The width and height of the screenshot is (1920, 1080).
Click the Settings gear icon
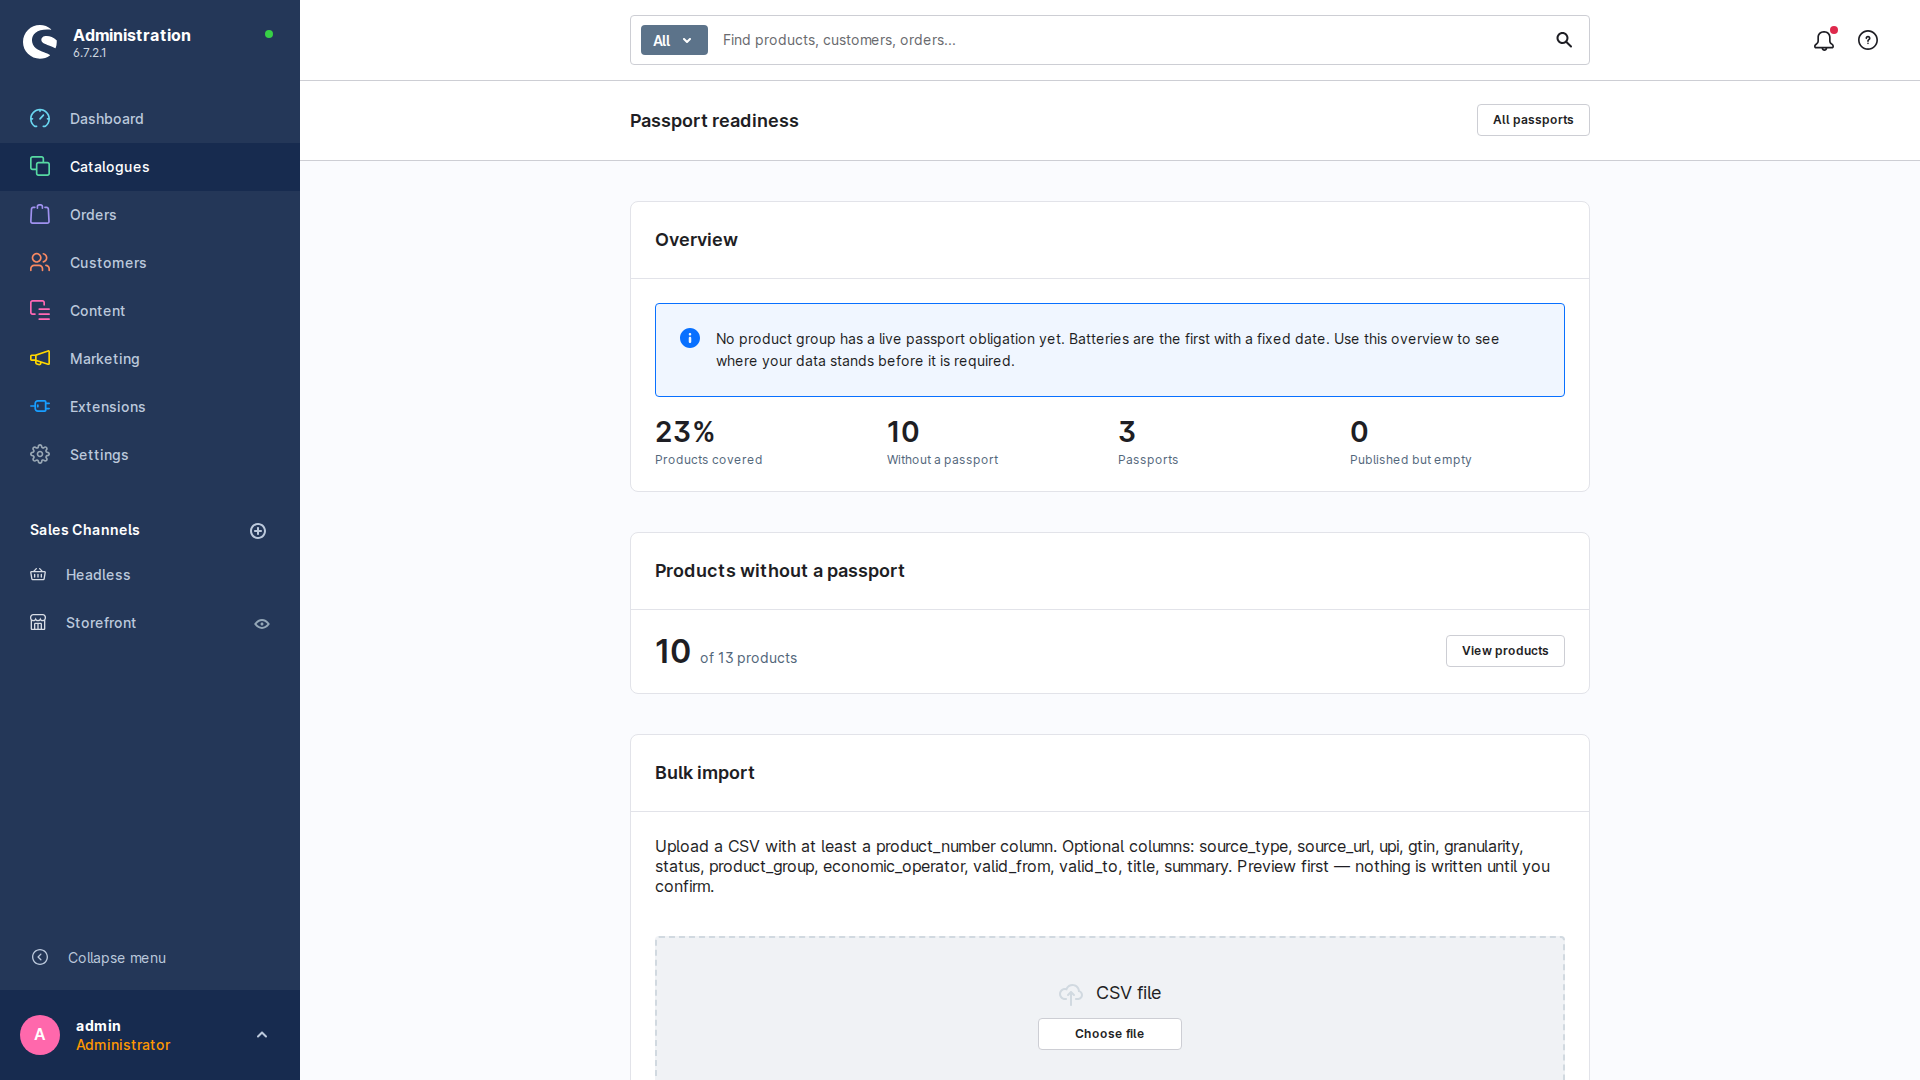point(40,455)
